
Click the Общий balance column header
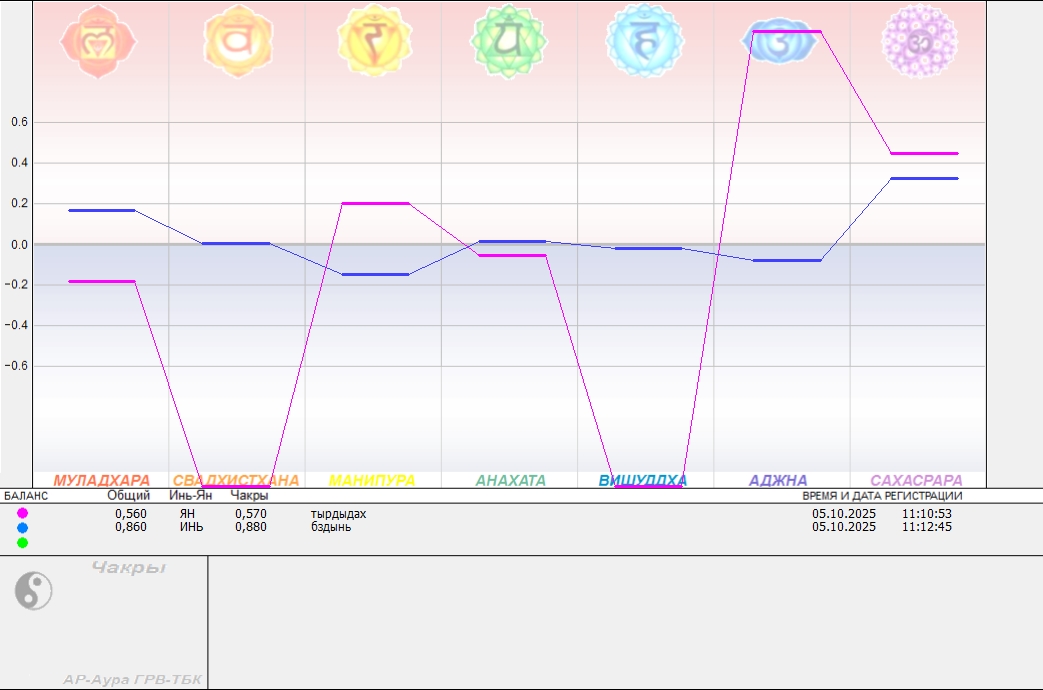[129, 495]
